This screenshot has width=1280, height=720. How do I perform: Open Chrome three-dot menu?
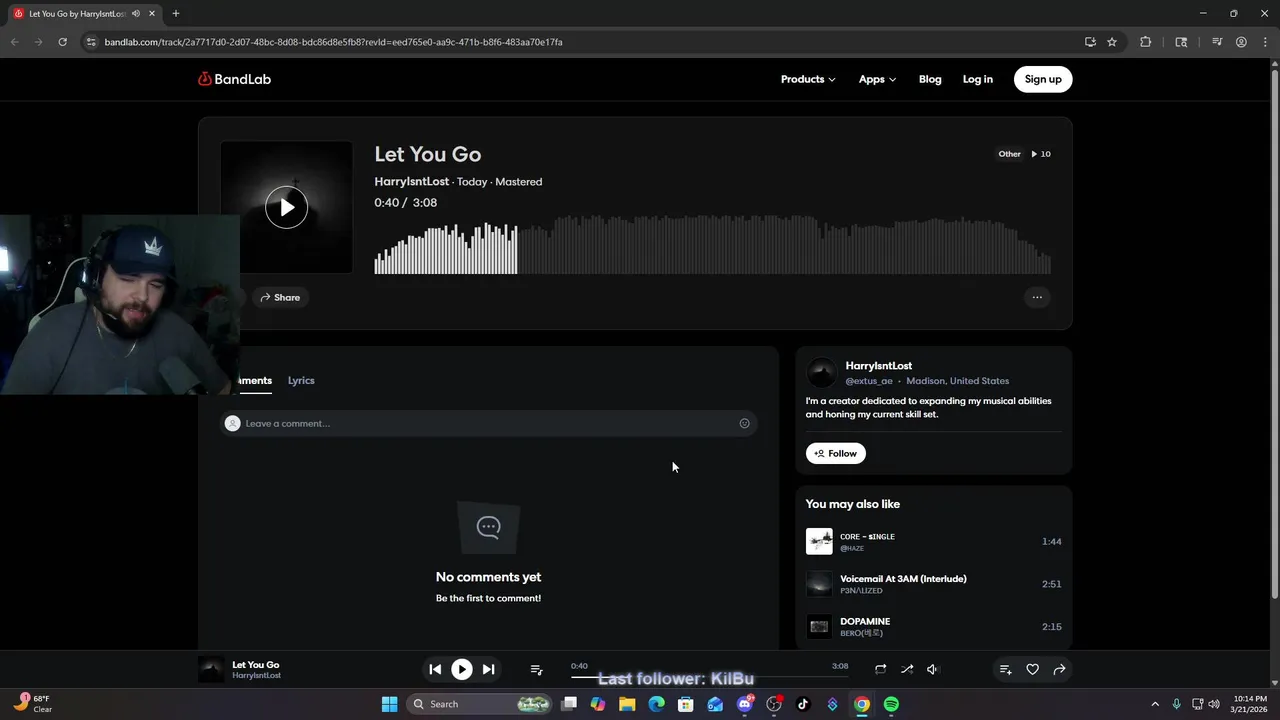pos(1264,42)
